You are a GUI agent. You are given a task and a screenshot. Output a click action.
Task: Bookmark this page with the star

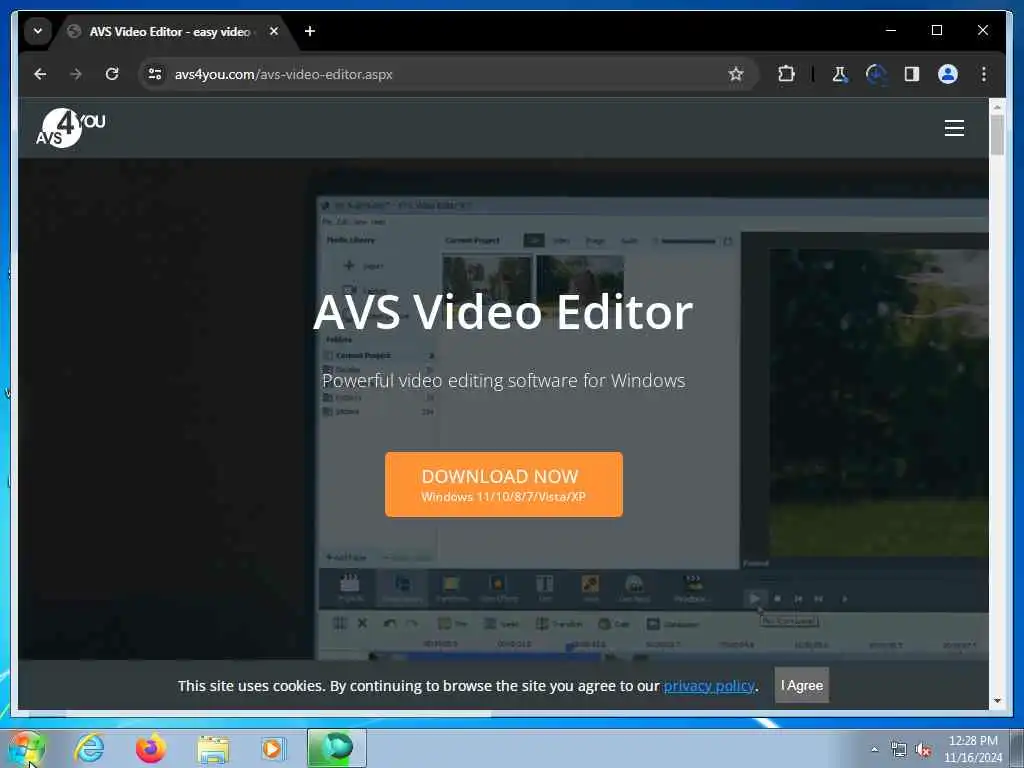(736, 74)
